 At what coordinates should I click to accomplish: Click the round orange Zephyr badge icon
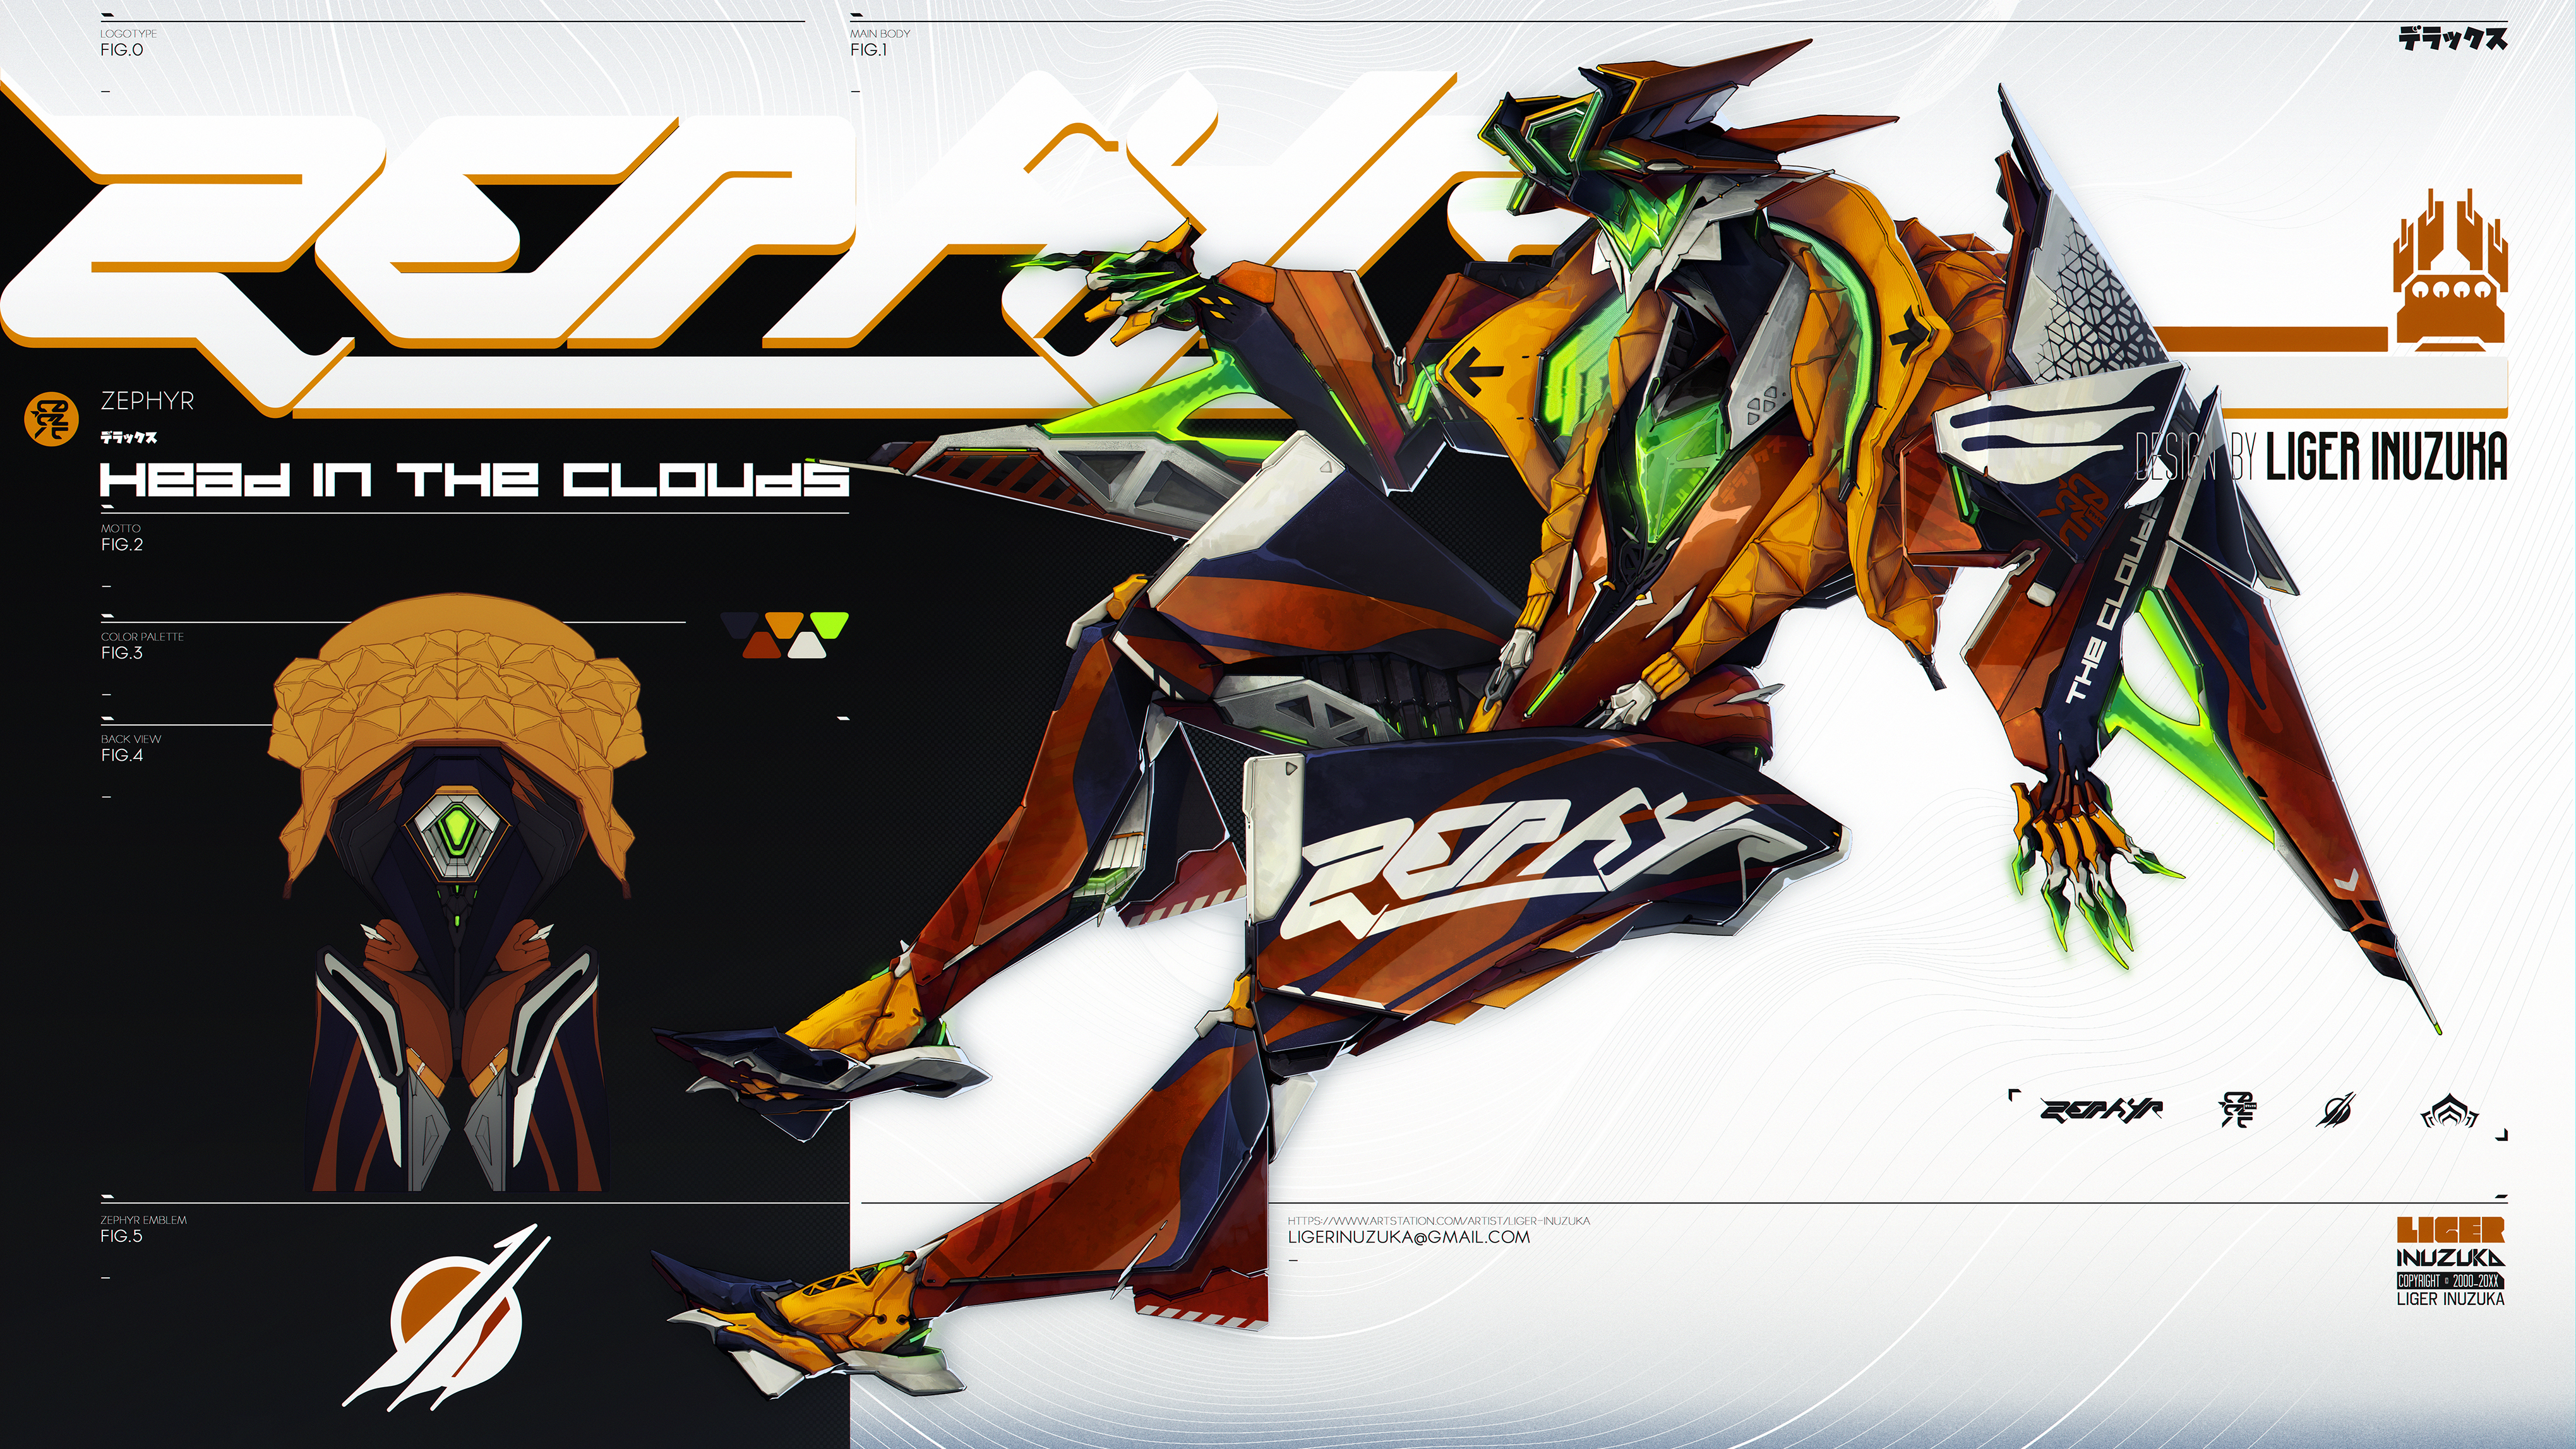[51, 418]
